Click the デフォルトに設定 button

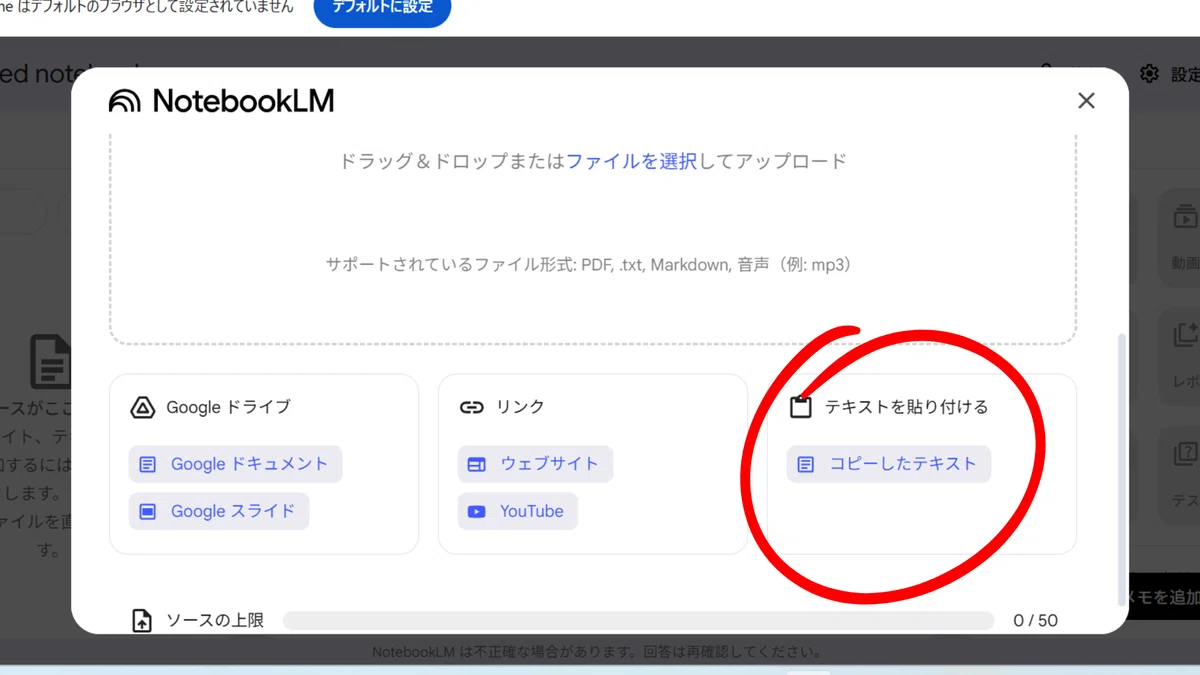click(382, 8)
